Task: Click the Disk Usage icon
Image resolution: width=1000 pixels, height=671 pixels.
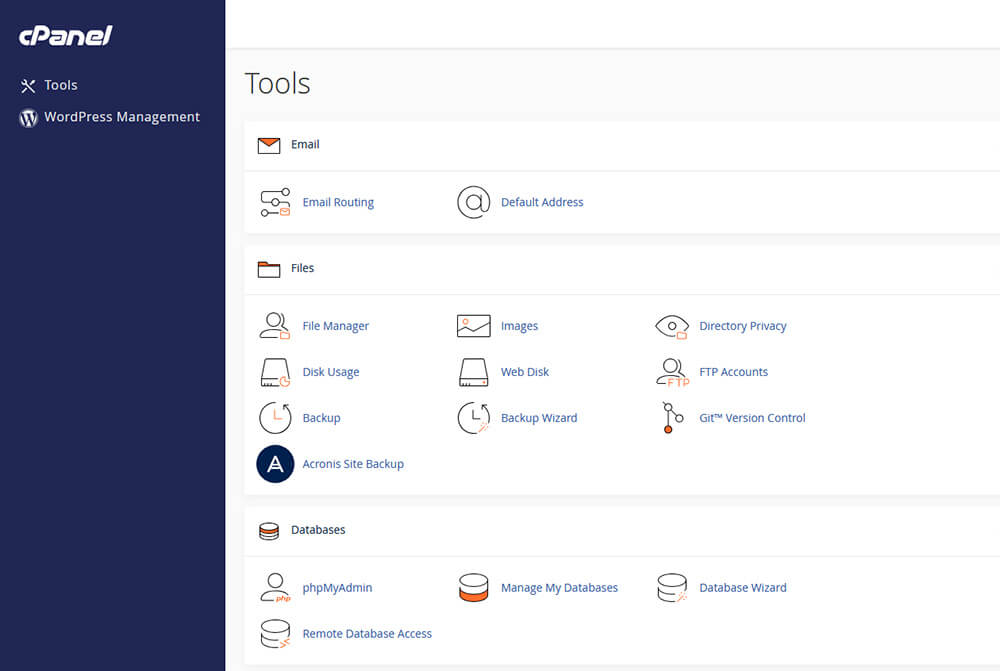Action: point(275,372)
